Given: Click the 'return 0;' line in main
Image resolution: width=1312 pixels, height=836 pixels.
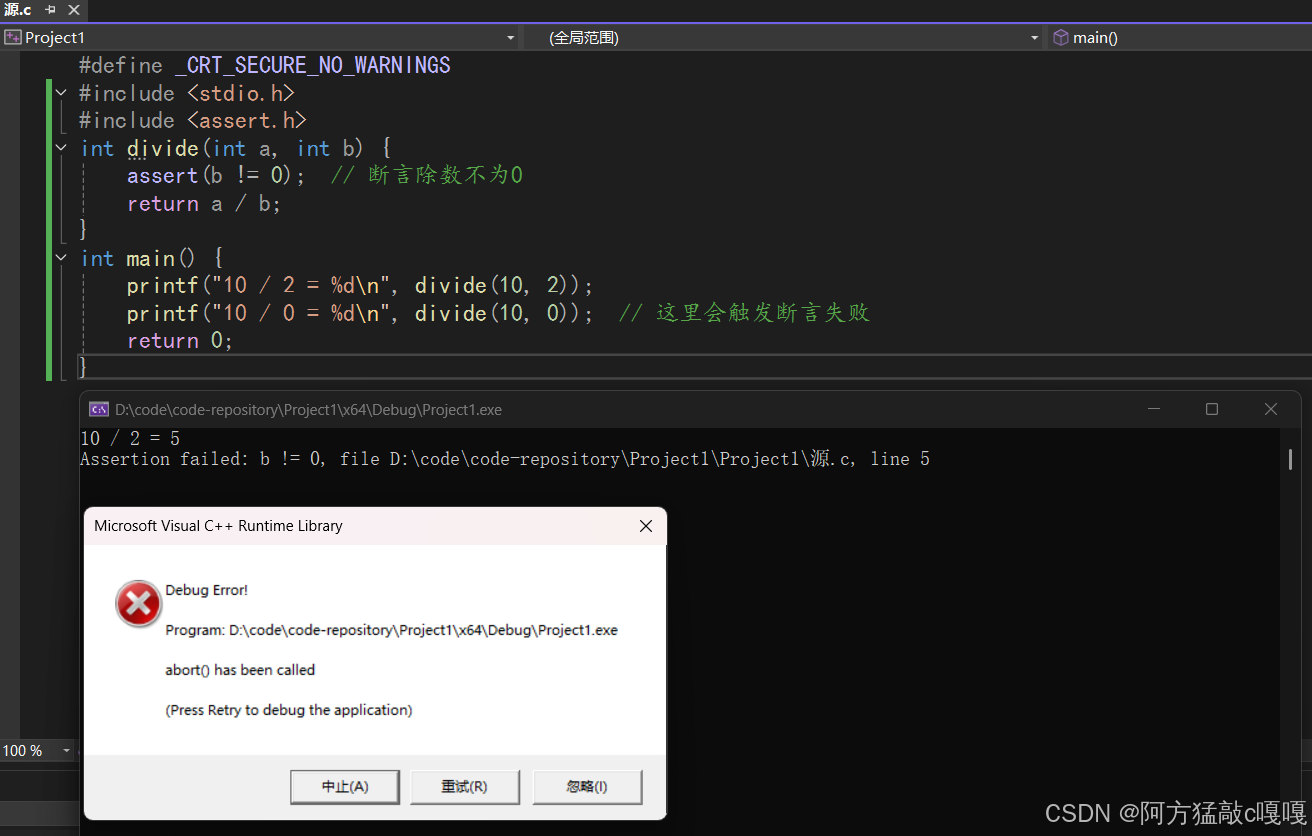Looking at the screenshot, I should point(180,341).
